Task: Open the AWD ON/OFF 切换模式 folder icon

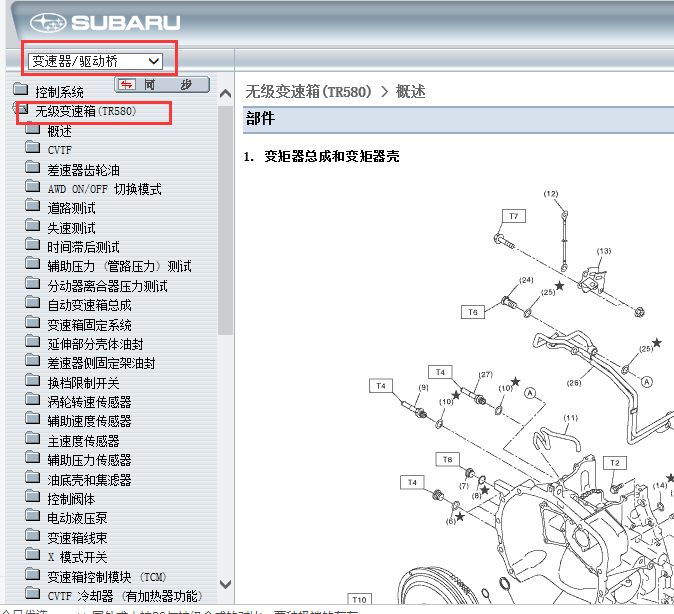Action: click(32, 186)
